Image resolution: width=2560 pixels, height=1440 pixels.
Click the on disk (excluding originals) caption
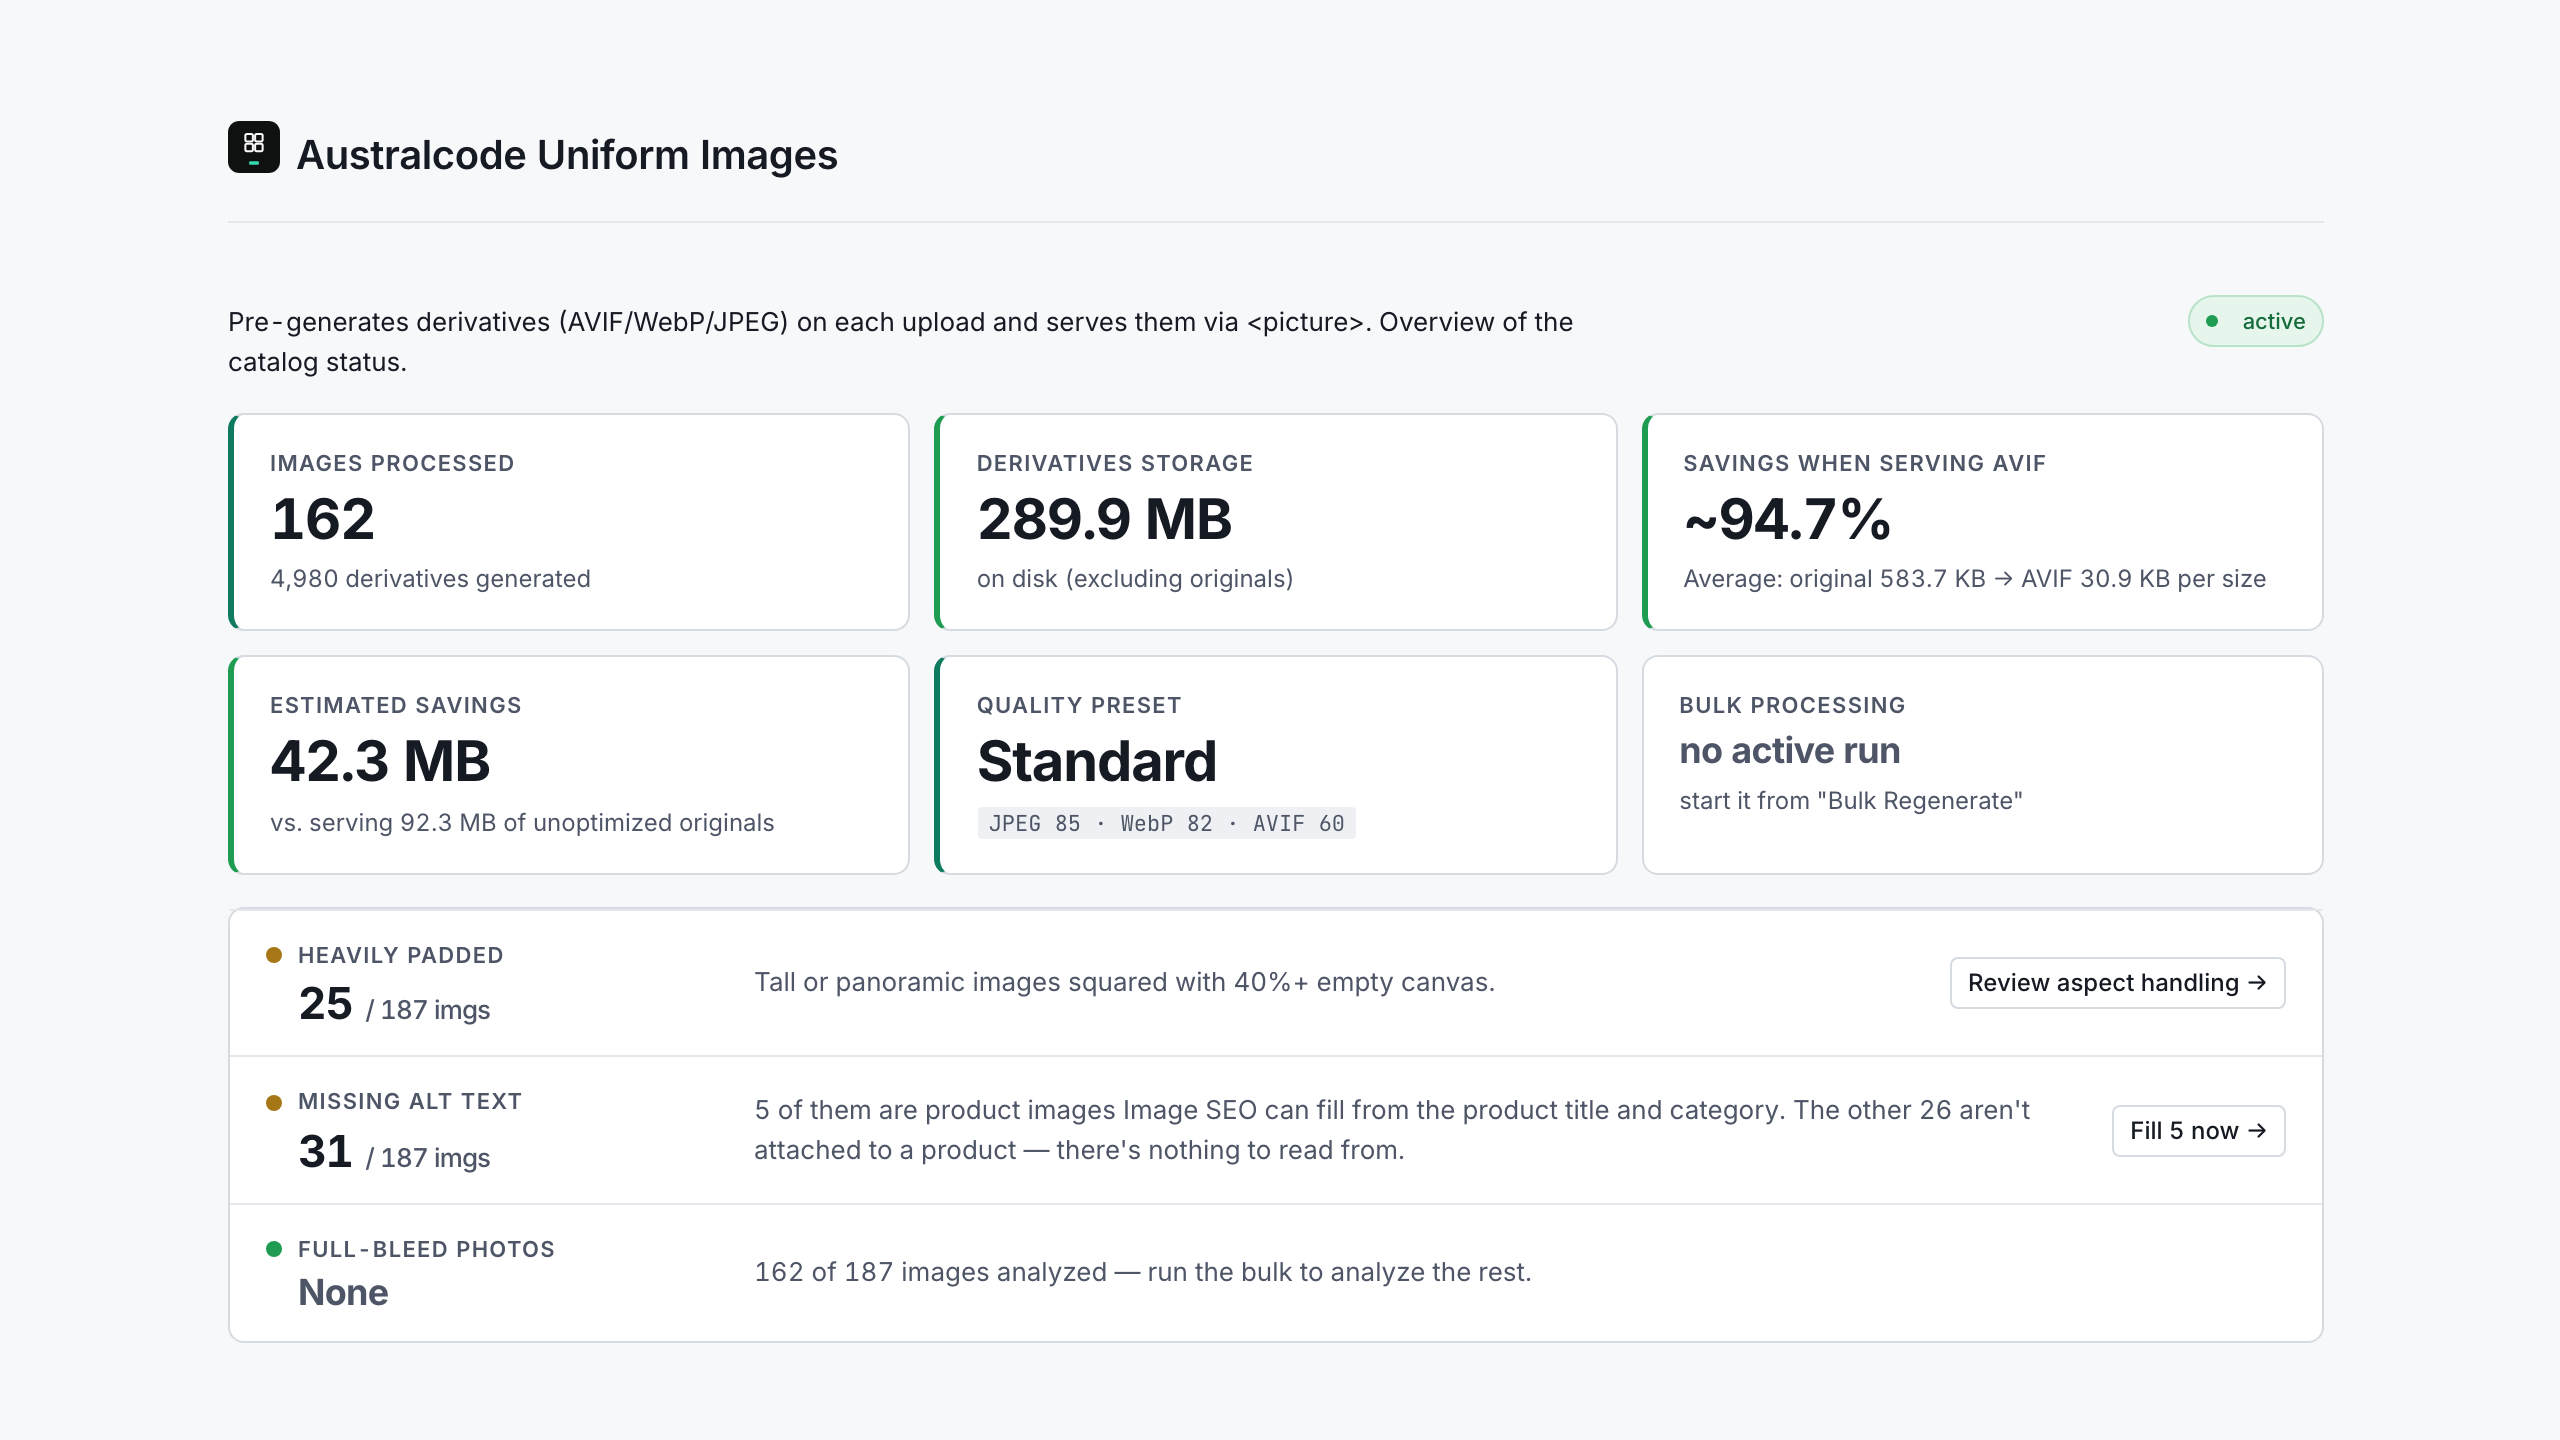click(1135, 579)
